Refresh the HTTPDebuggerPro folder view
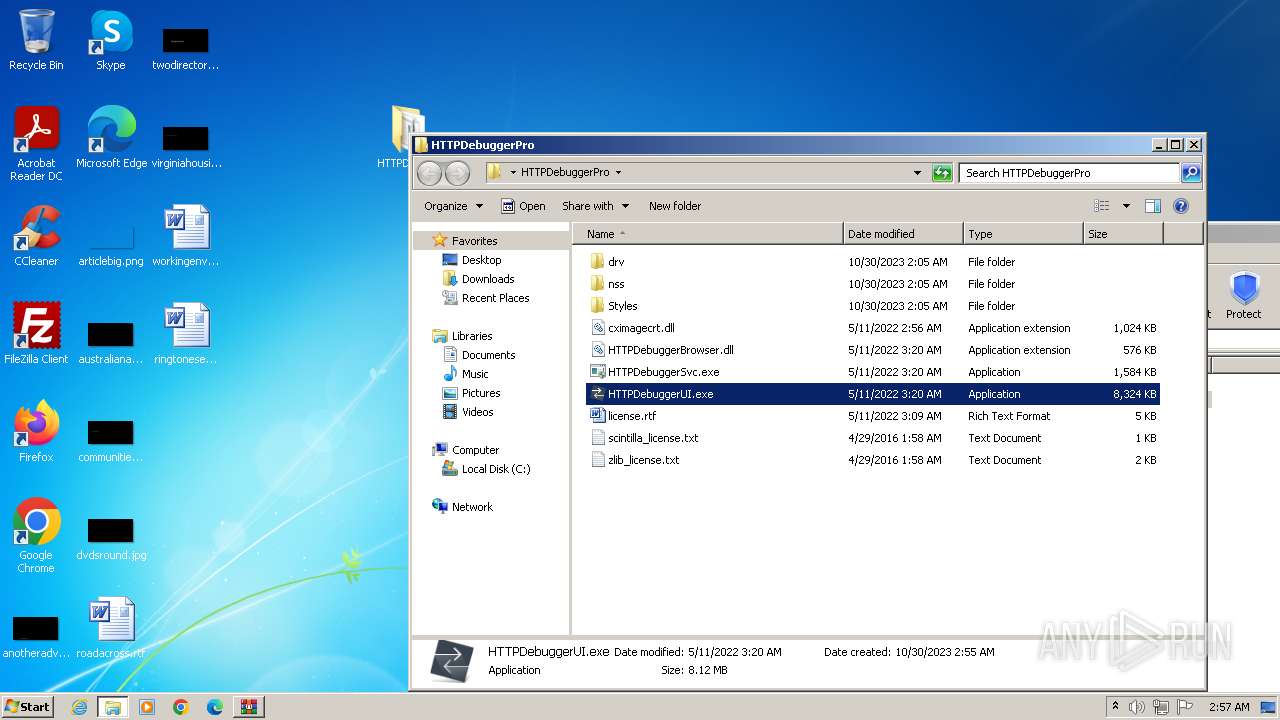1280x720 pixels. coord(942,173)
